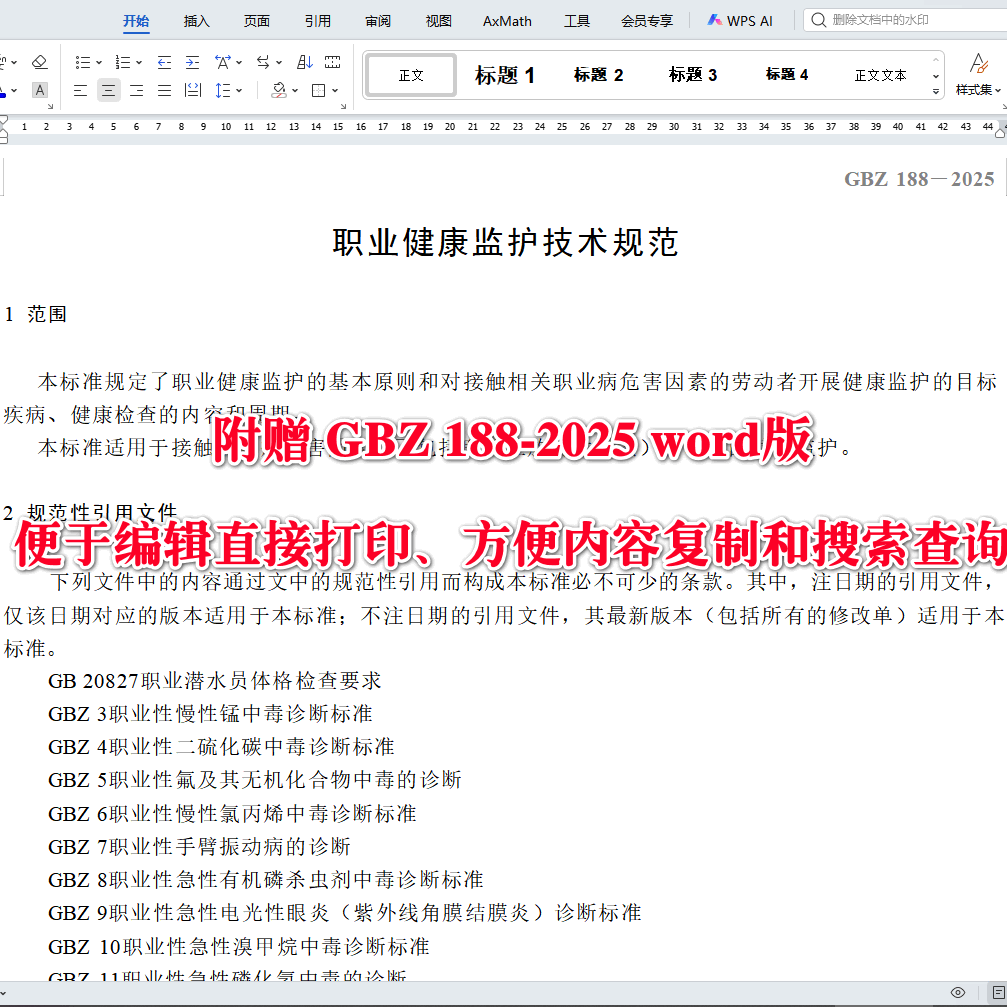Screen dimensions: 1007x1007
Task: Open the 审阅 ribbon tab
Action: pos(377,20)
